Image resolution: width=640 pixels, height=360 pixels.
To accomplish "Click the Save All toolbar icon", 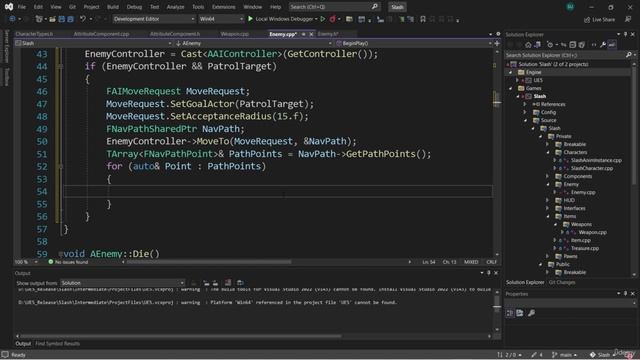I will click(x=71, y=19).
